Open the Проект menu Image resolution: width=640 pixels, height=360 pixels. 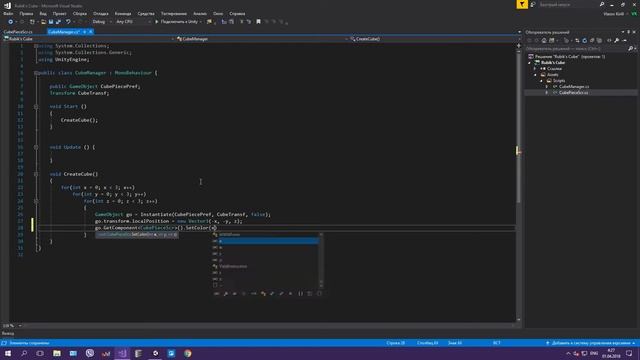(x=59, y=13)
